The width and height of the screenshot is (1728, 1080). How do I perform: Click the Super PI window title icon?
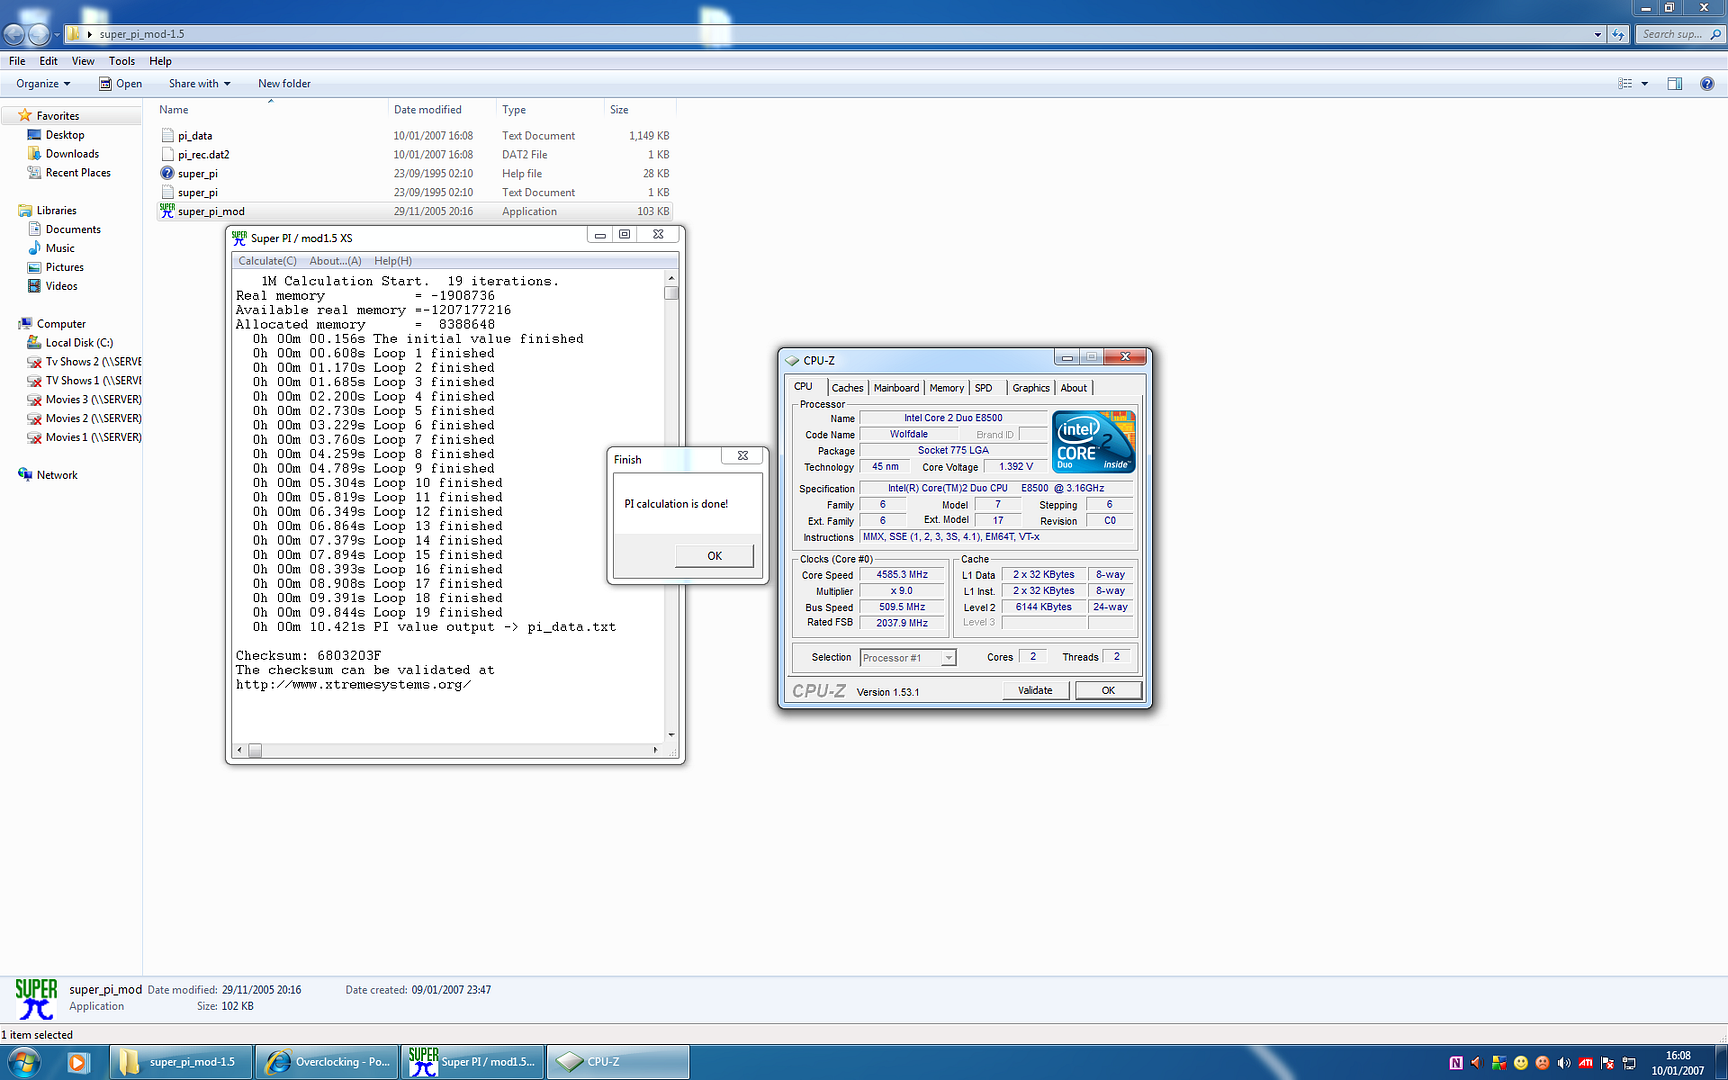(x=239, y=238)
